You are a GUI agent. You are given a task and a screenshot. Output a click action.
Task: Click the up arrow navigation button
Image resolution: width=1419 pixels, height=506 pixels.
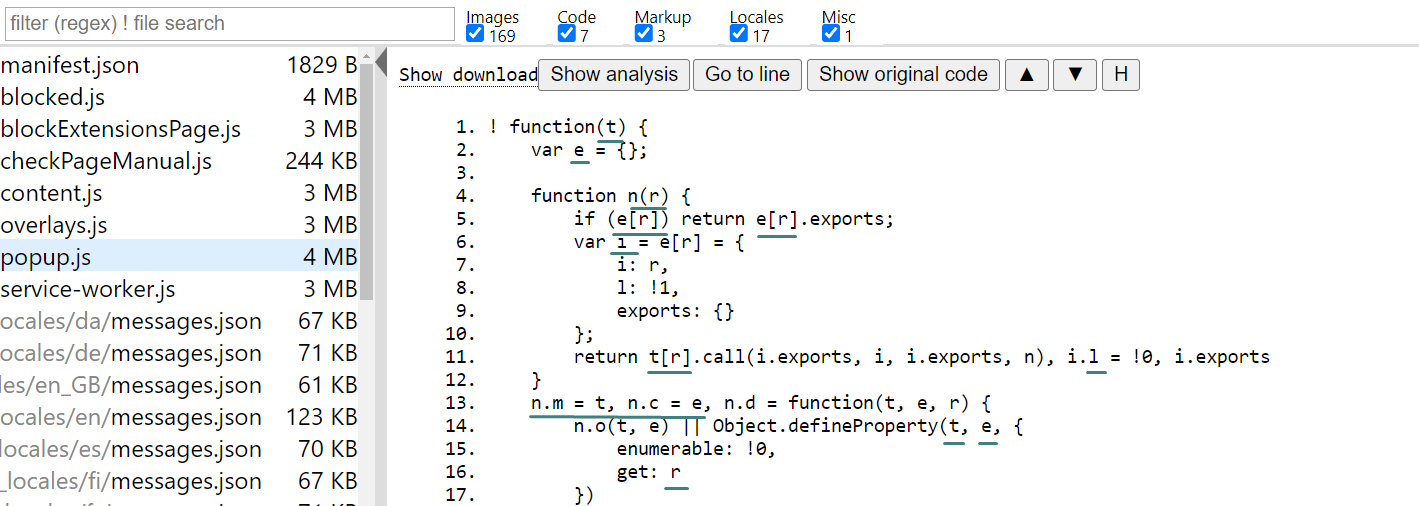coord(1027,75)
